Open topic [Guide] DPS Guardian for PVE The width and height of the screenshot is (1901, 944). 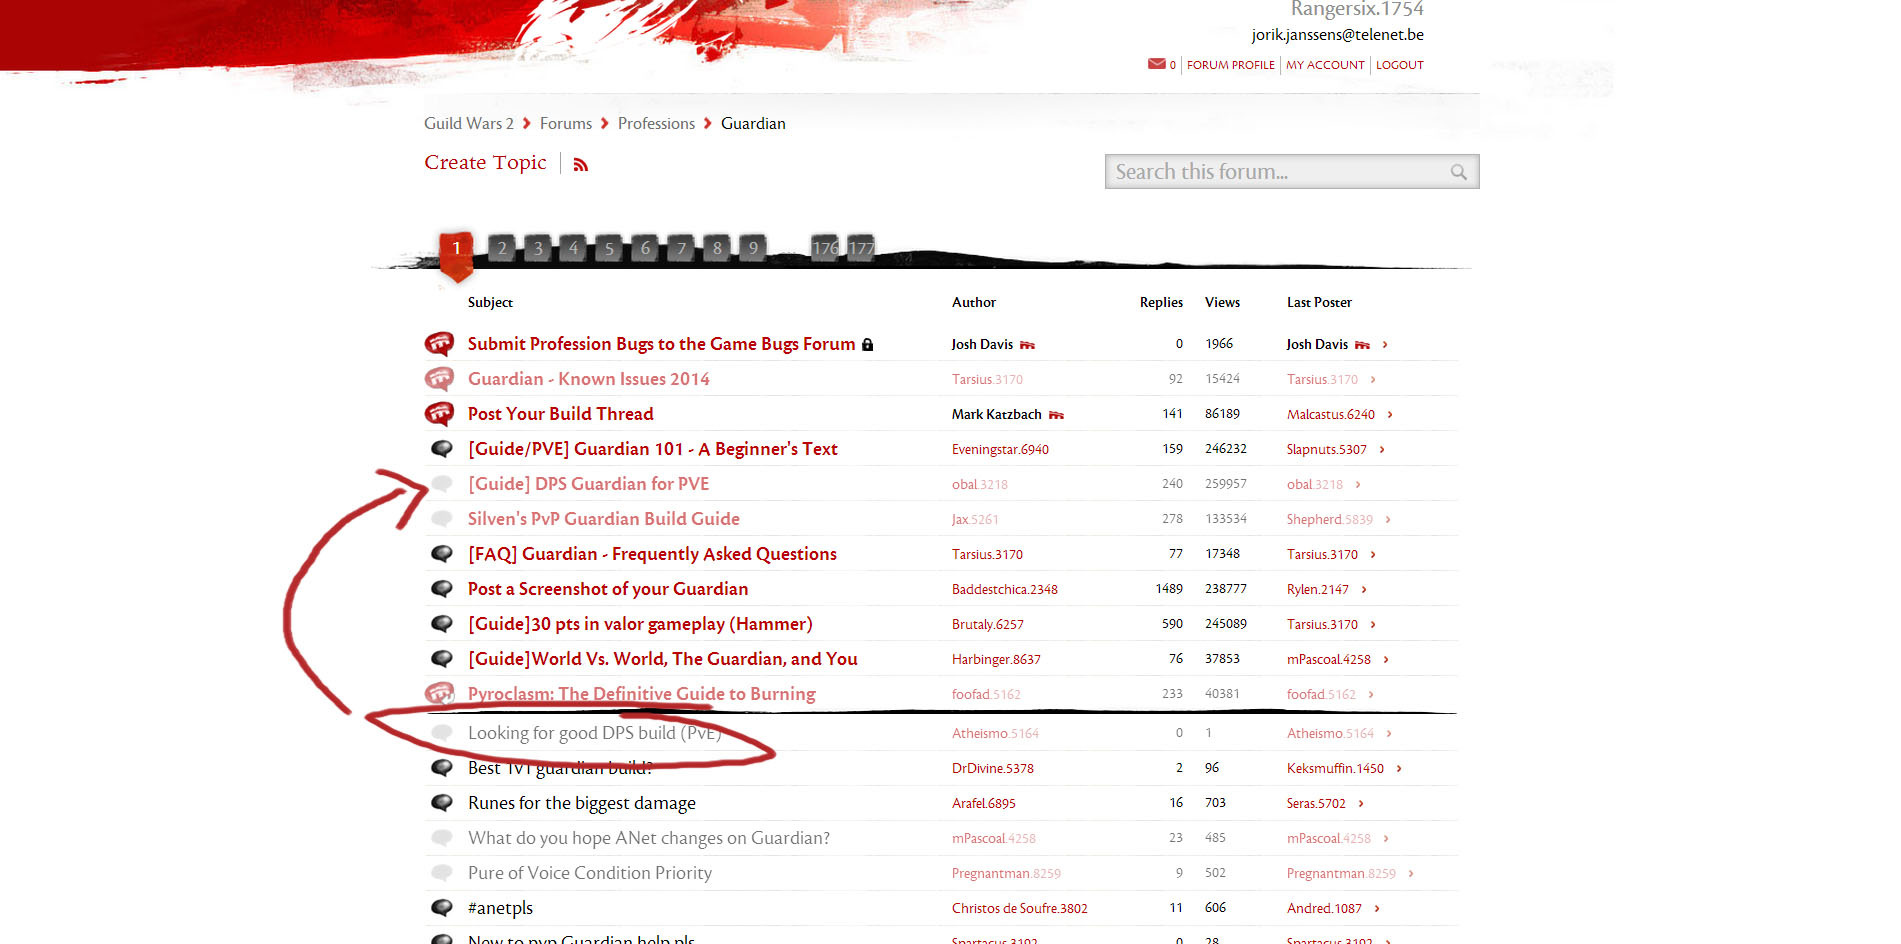(588, 484)
